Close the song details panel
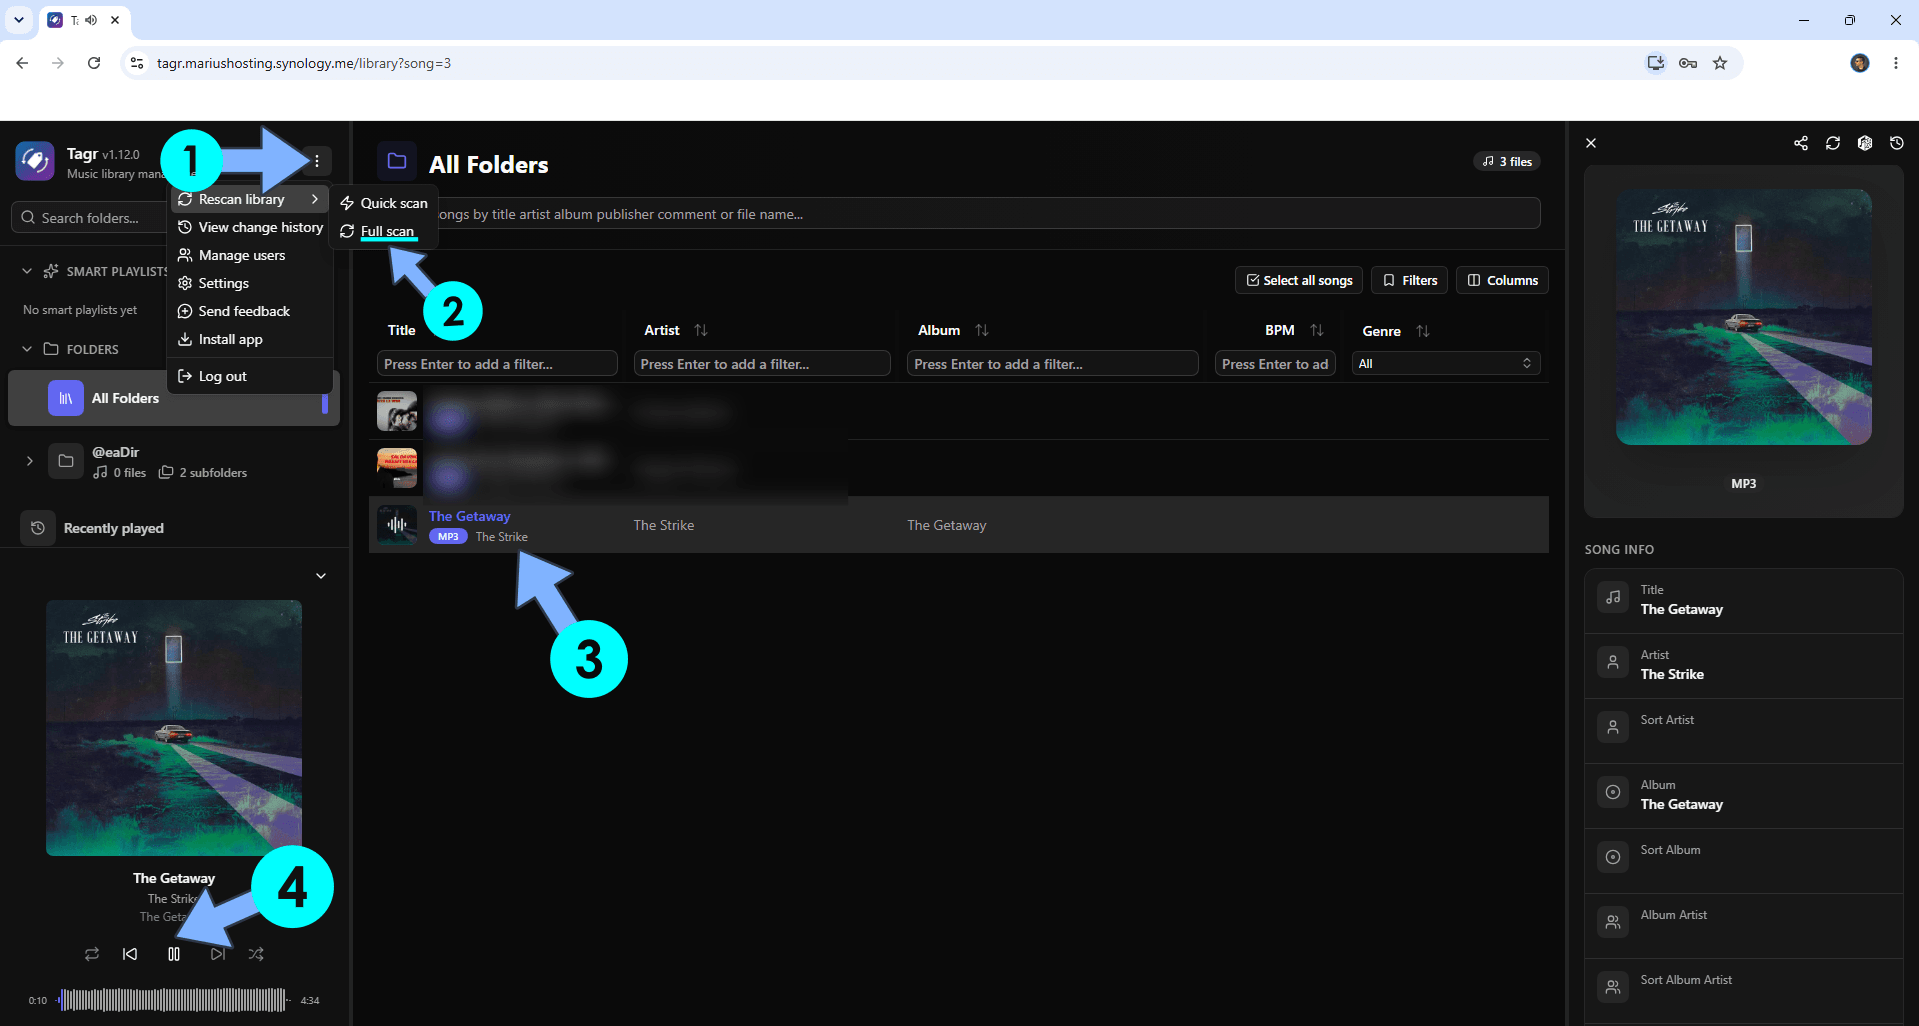This screenshot has width=1919, height=1026. coord(1591,143)
